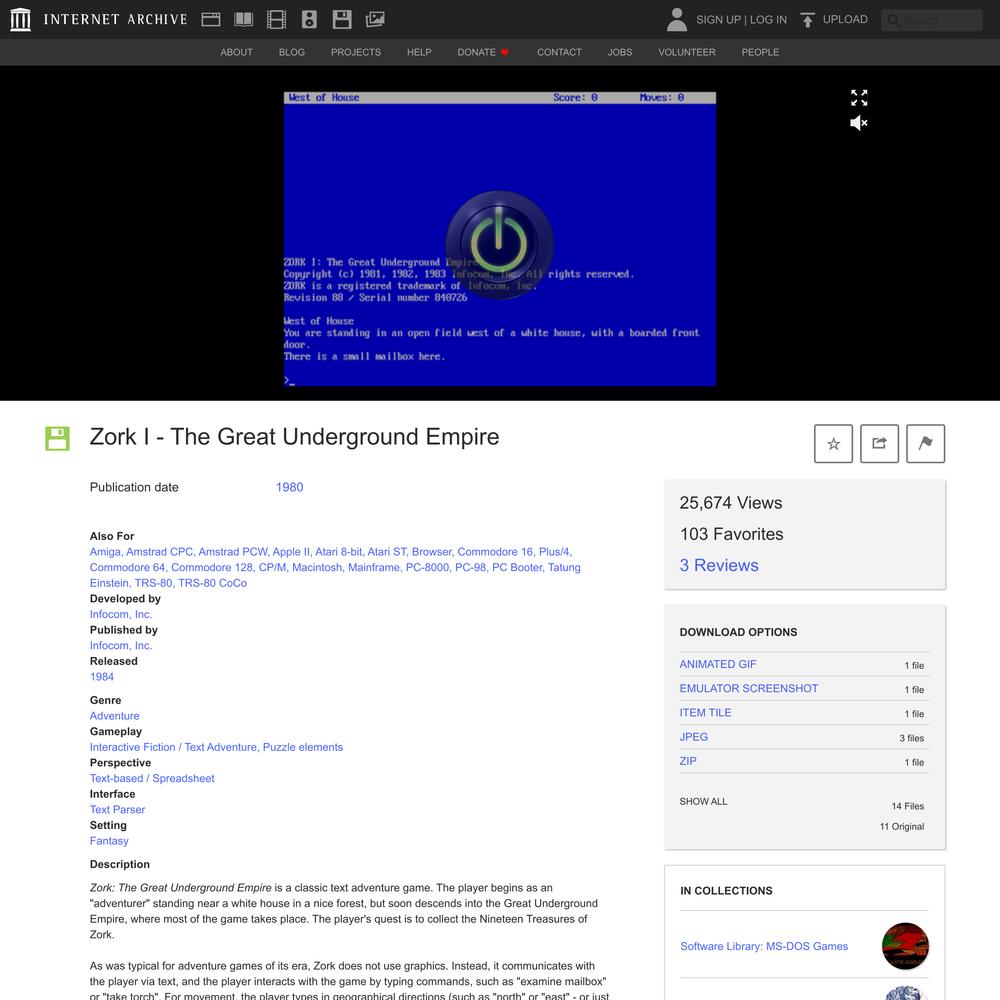This screenshot has width=1000, height=1000.
Task: Click the Zork emulator screenshot
Action: click(499, 239)
